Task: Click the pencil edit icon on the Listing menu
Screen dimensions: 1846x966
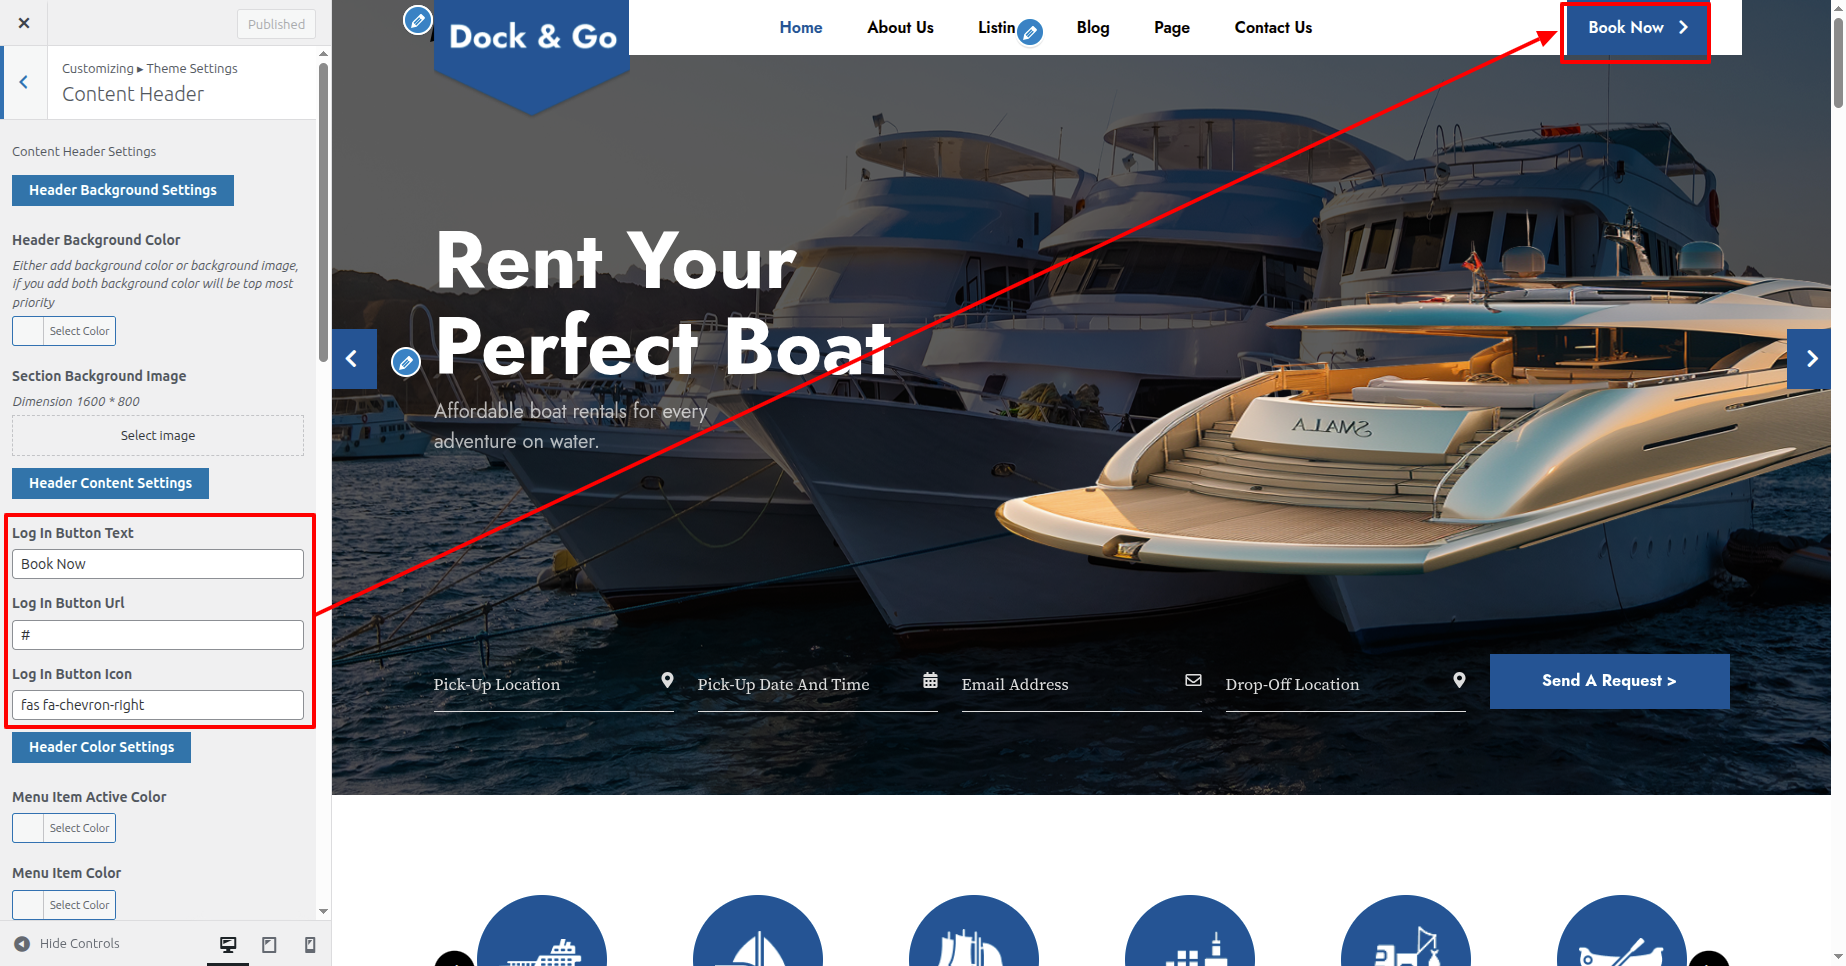Action: tap(1030, 33)
